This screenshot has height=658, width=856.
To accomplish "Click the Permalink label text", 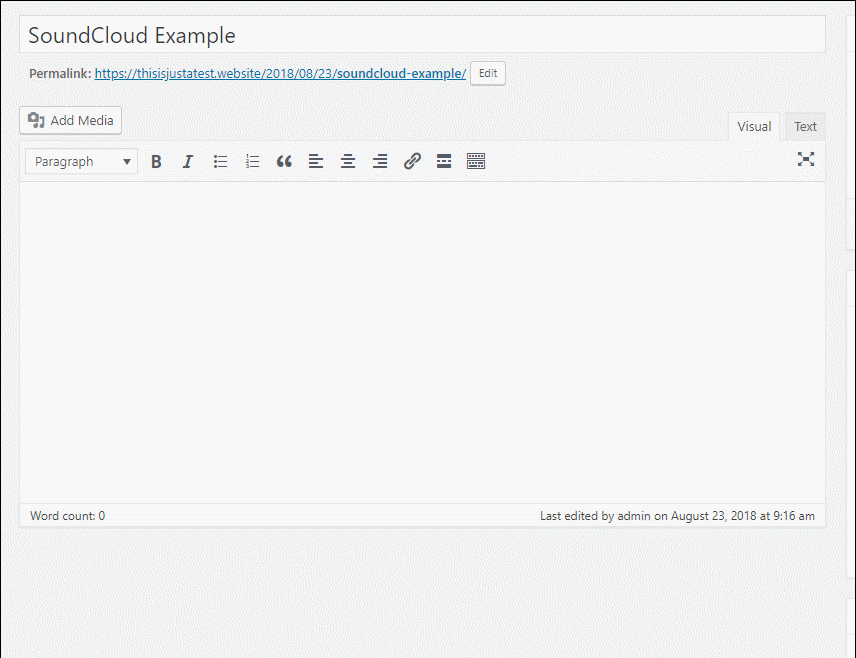I will tap(60, 74).
